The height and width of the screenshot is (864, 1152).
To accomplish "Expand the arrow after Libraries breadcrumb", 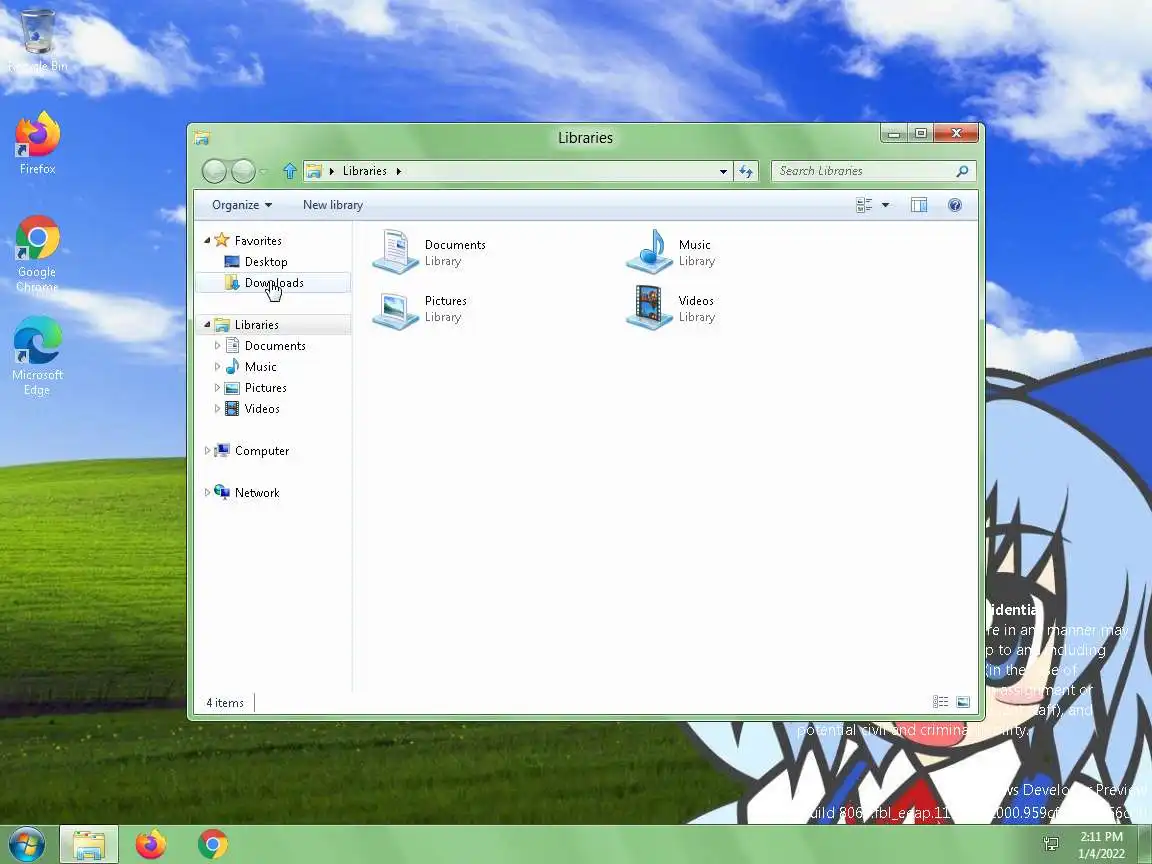I will click(x=399, y=171).
